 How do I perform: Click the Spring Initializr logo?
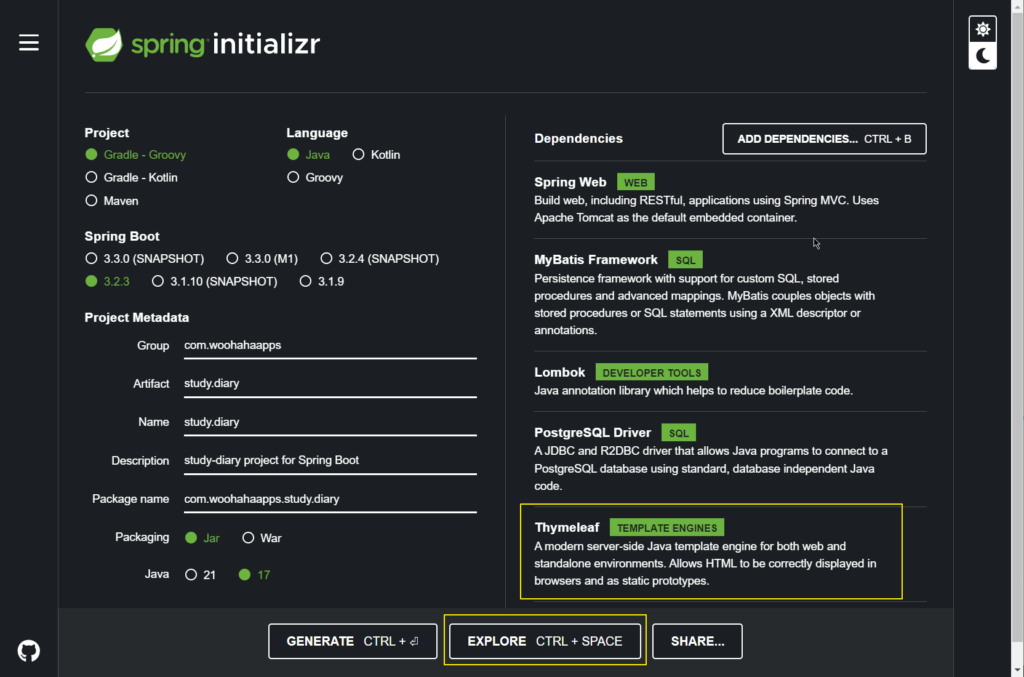[202, 44]
